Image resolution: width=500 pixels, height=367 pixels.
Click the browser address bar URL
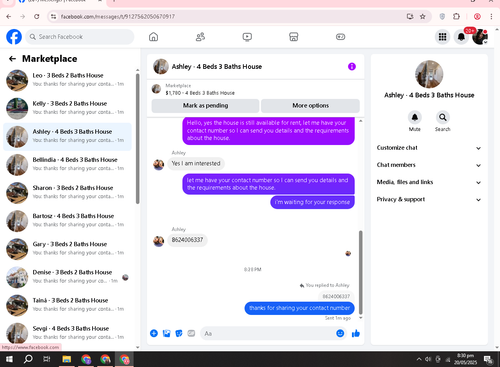pyautogui.click(x=118, y=16)
